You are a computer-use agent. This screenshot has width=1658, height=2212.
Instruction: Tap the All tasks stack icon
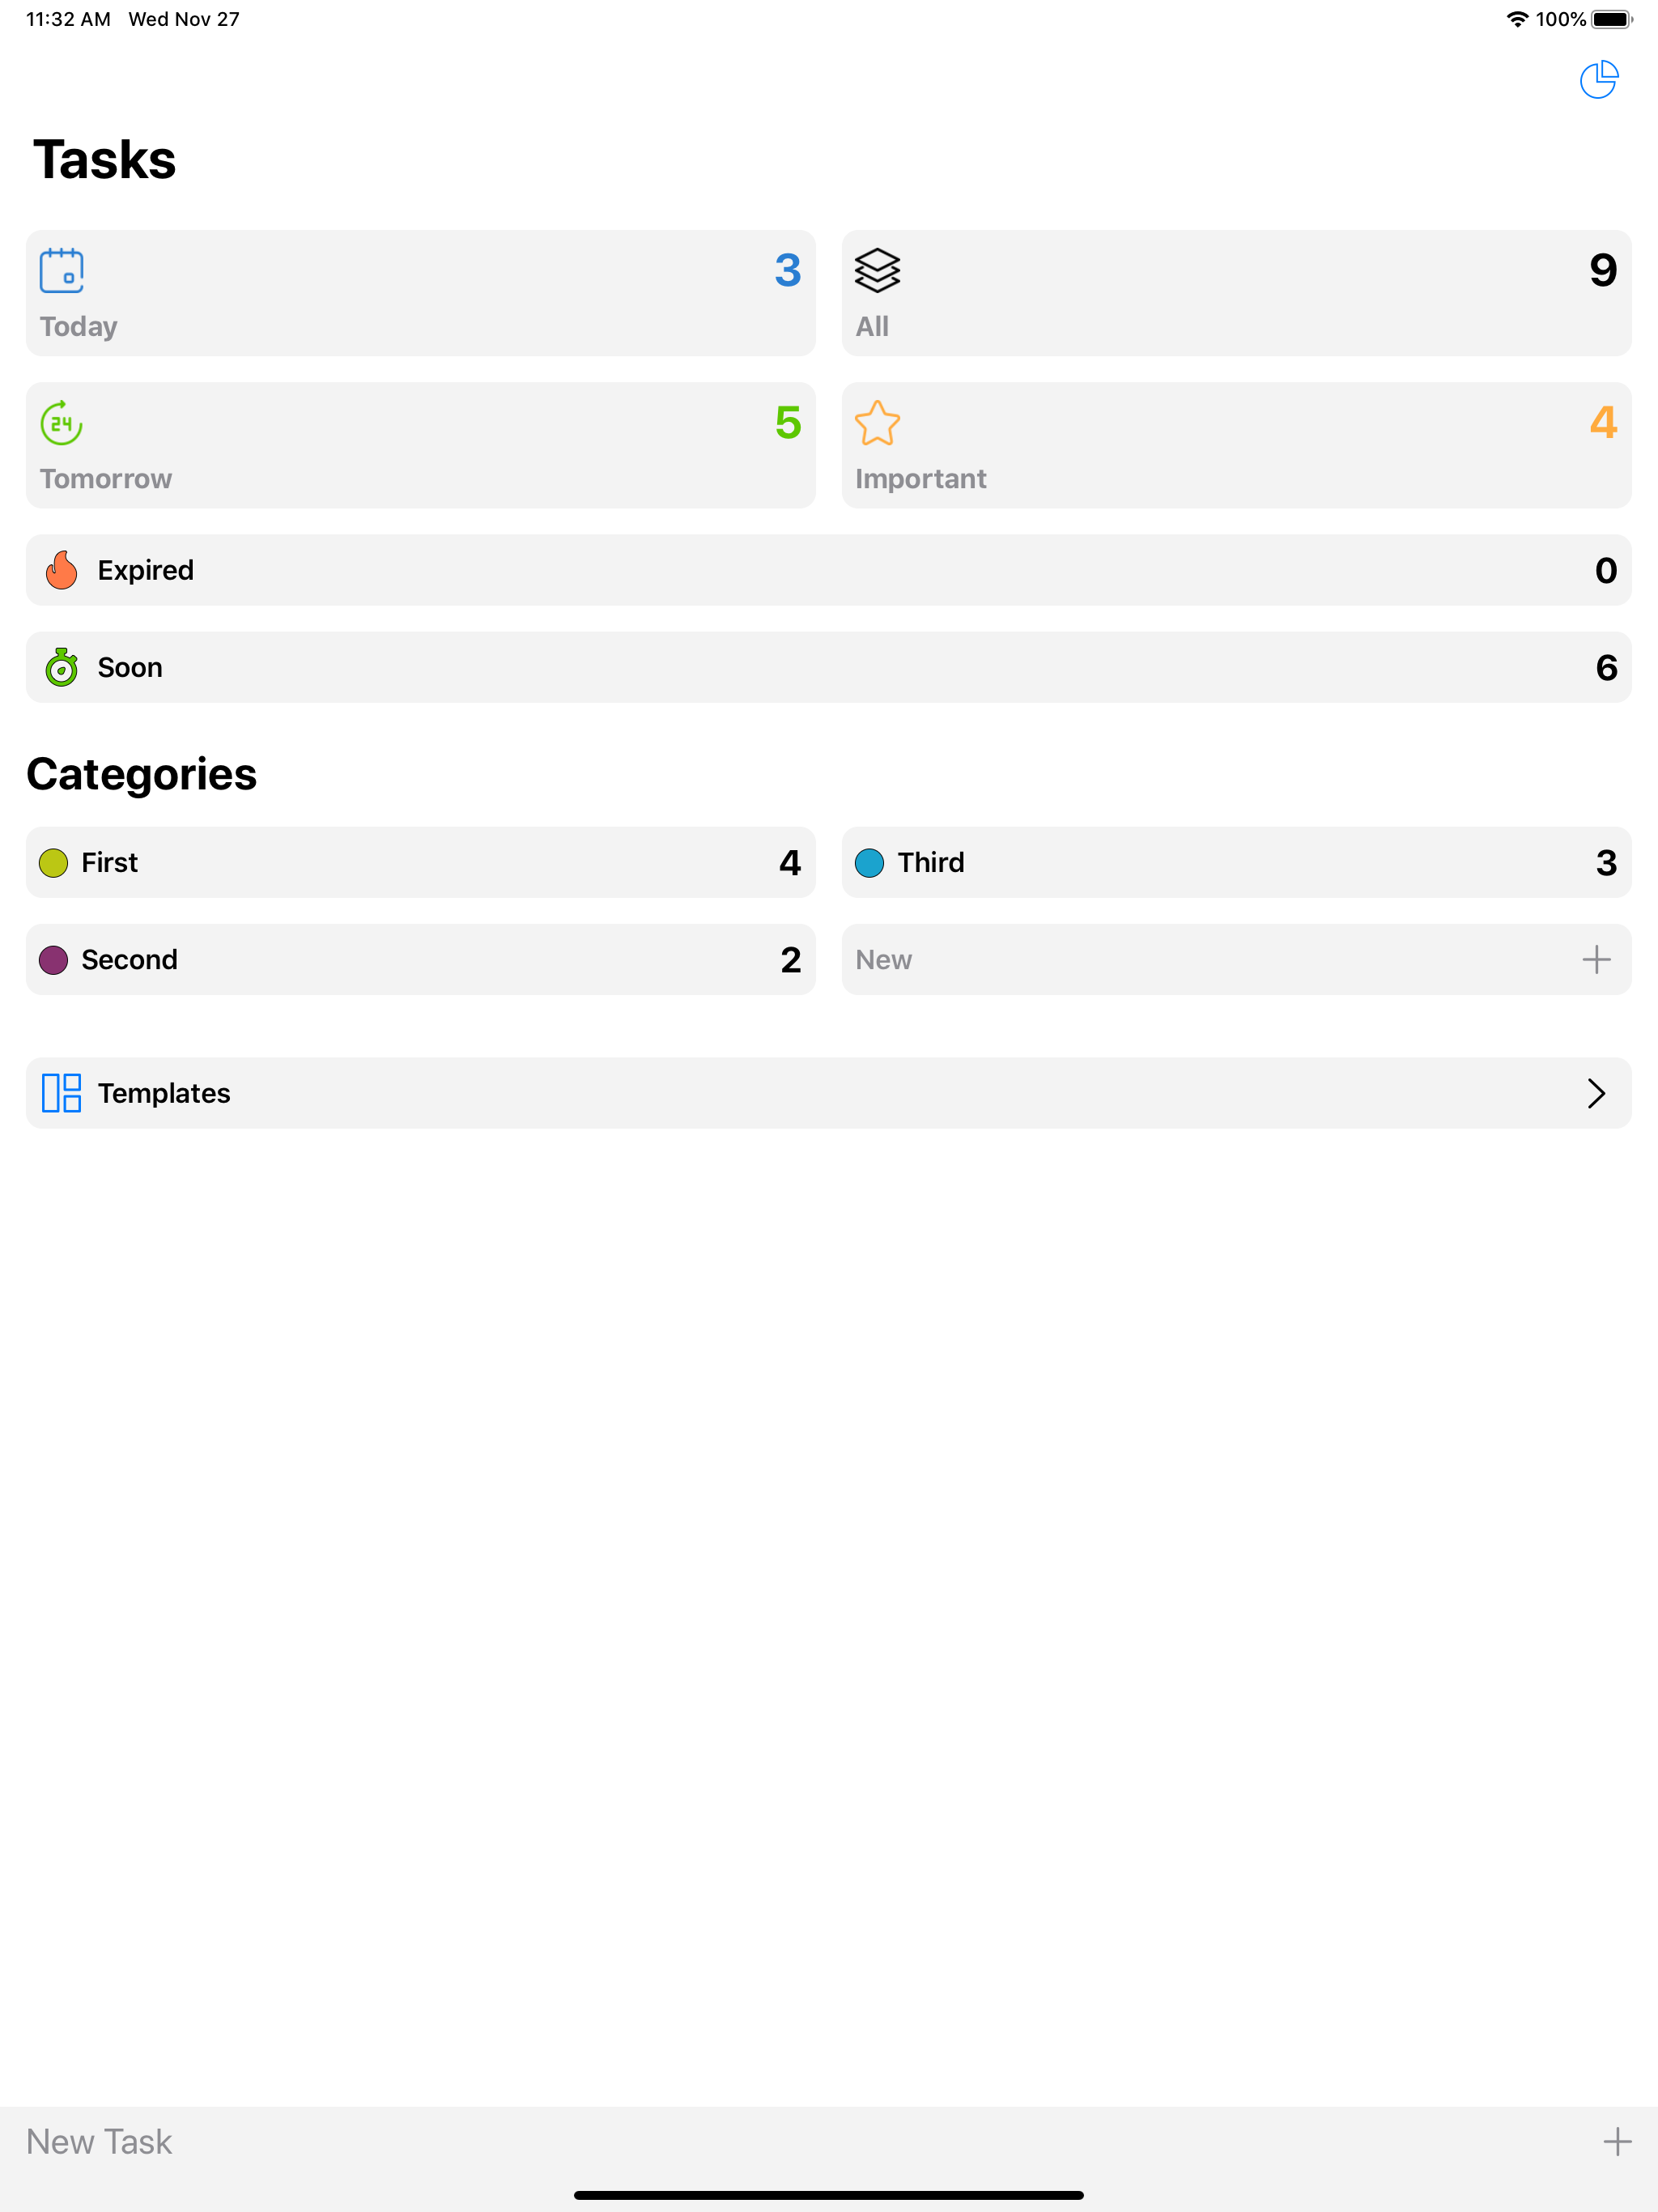click(x=877, y=271)
